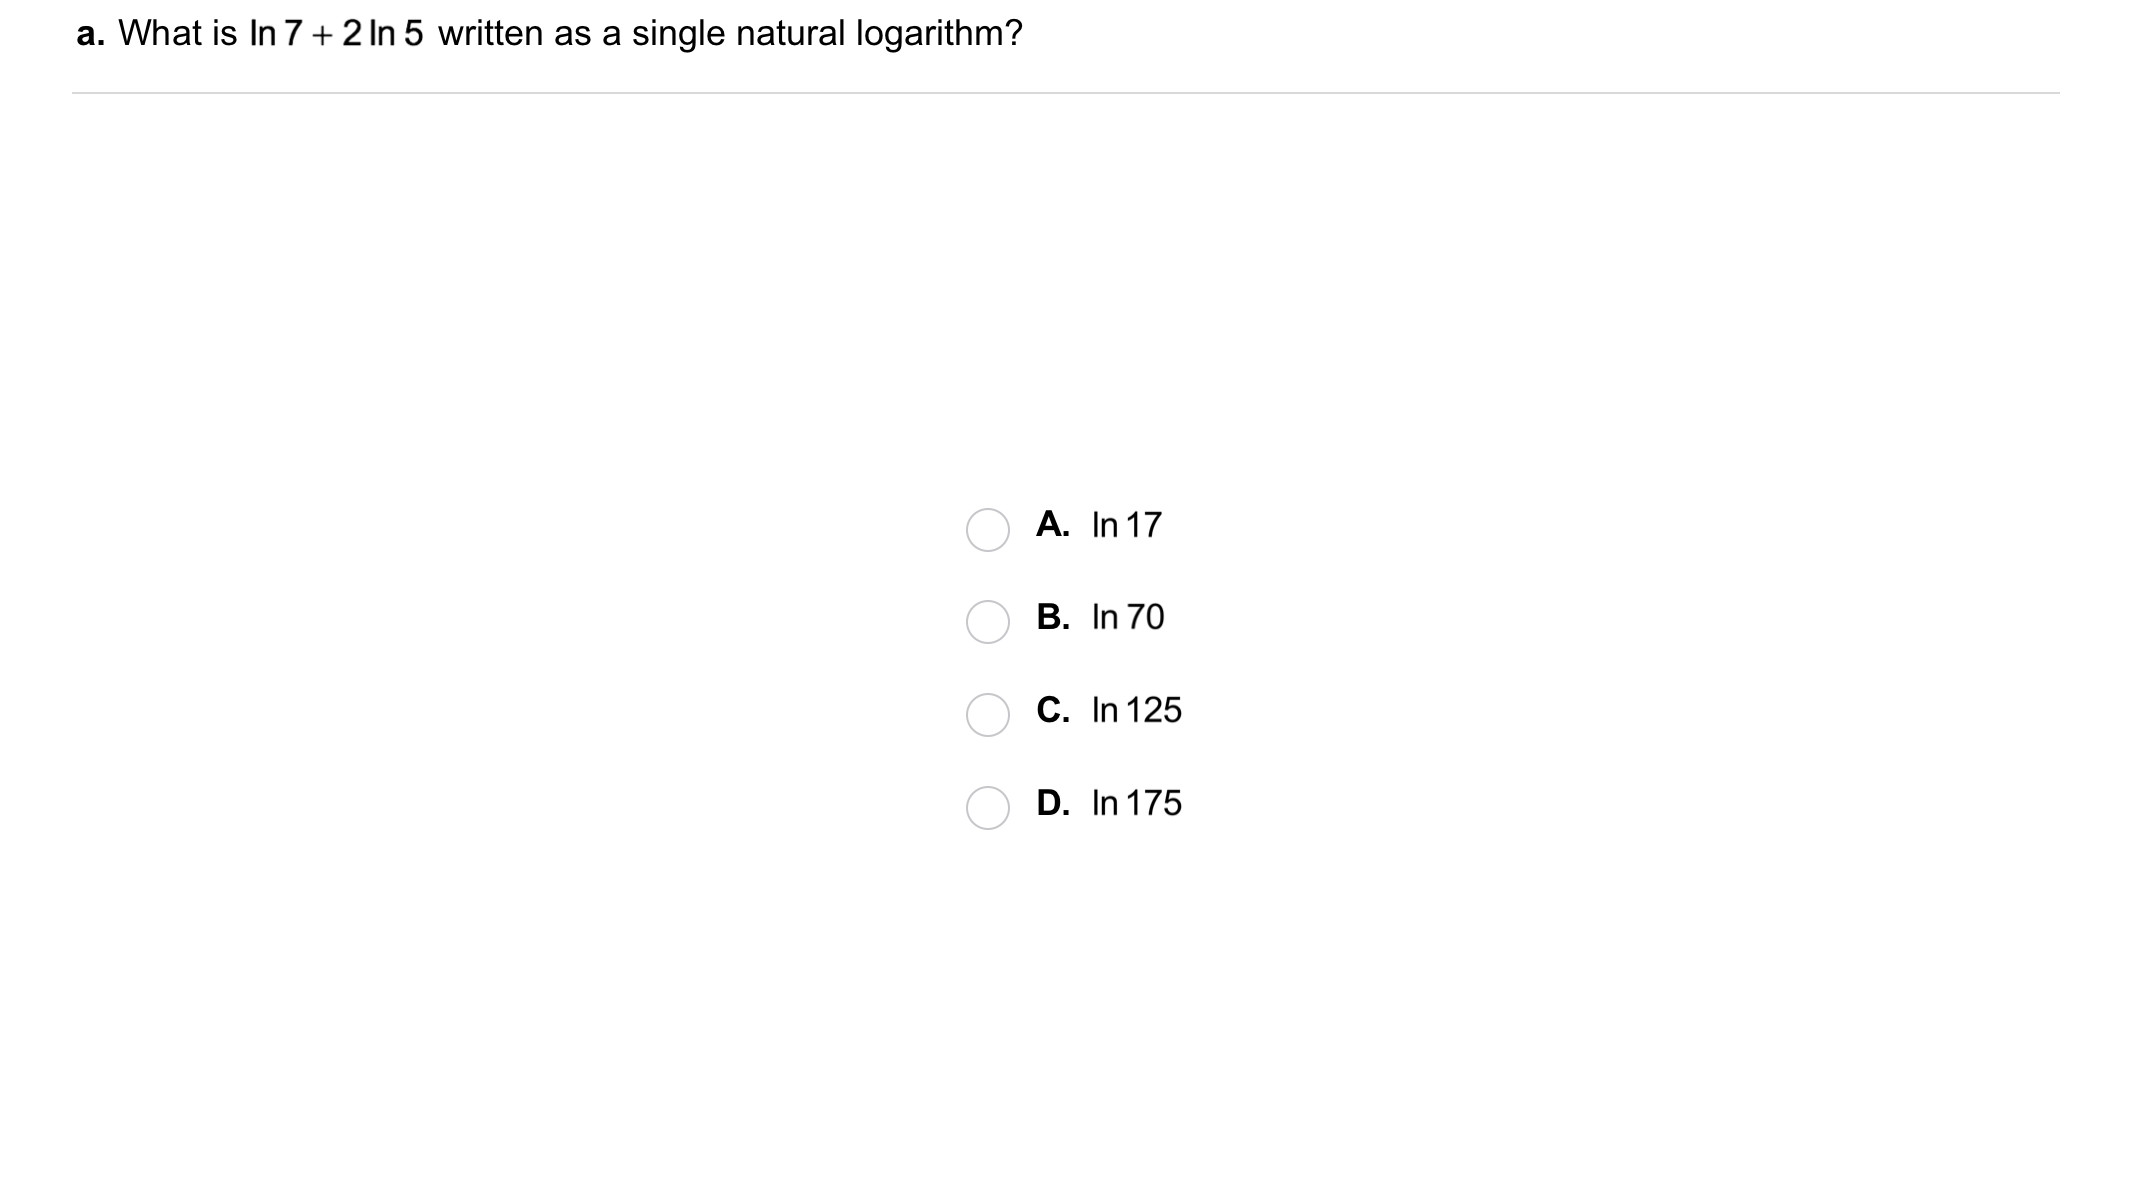
Task: Click the words What is in the question
Action: (177, 34)
